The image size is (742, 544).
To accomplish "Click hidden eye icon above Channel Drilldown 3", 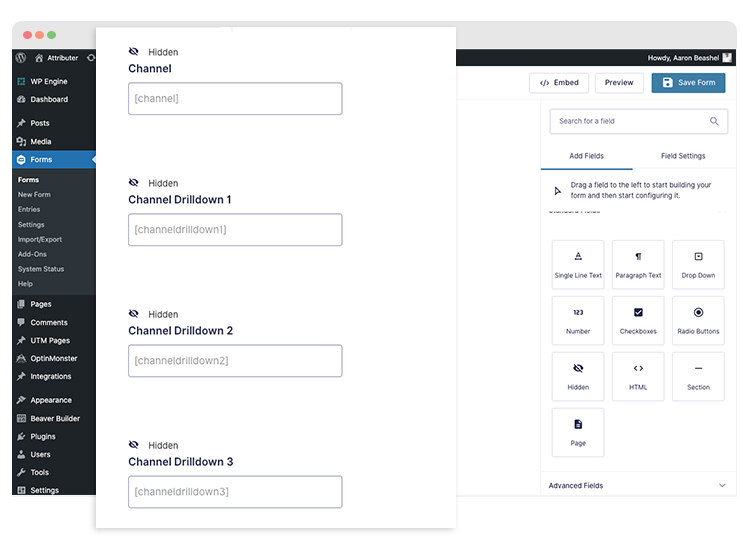I will (x=134, y=444).
